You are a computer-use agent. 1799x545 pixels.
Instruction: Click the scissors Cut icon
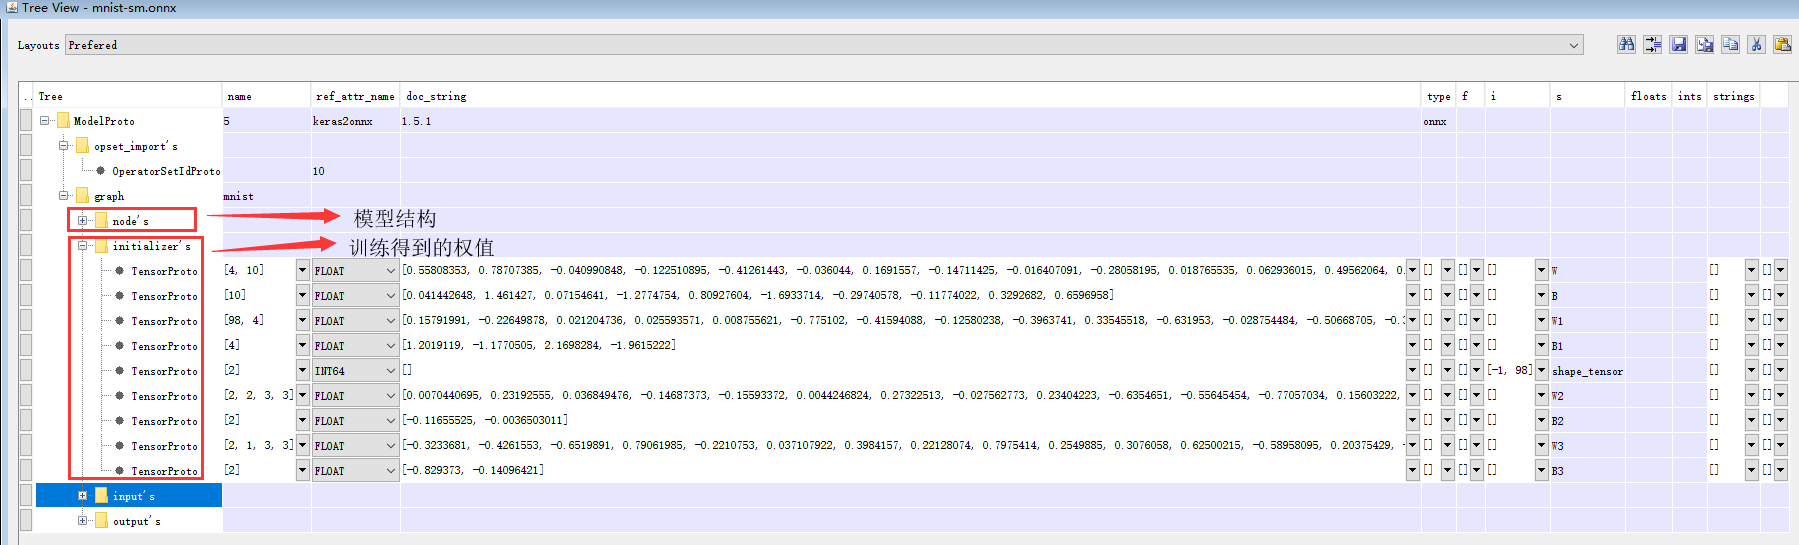coord(1756,44)
